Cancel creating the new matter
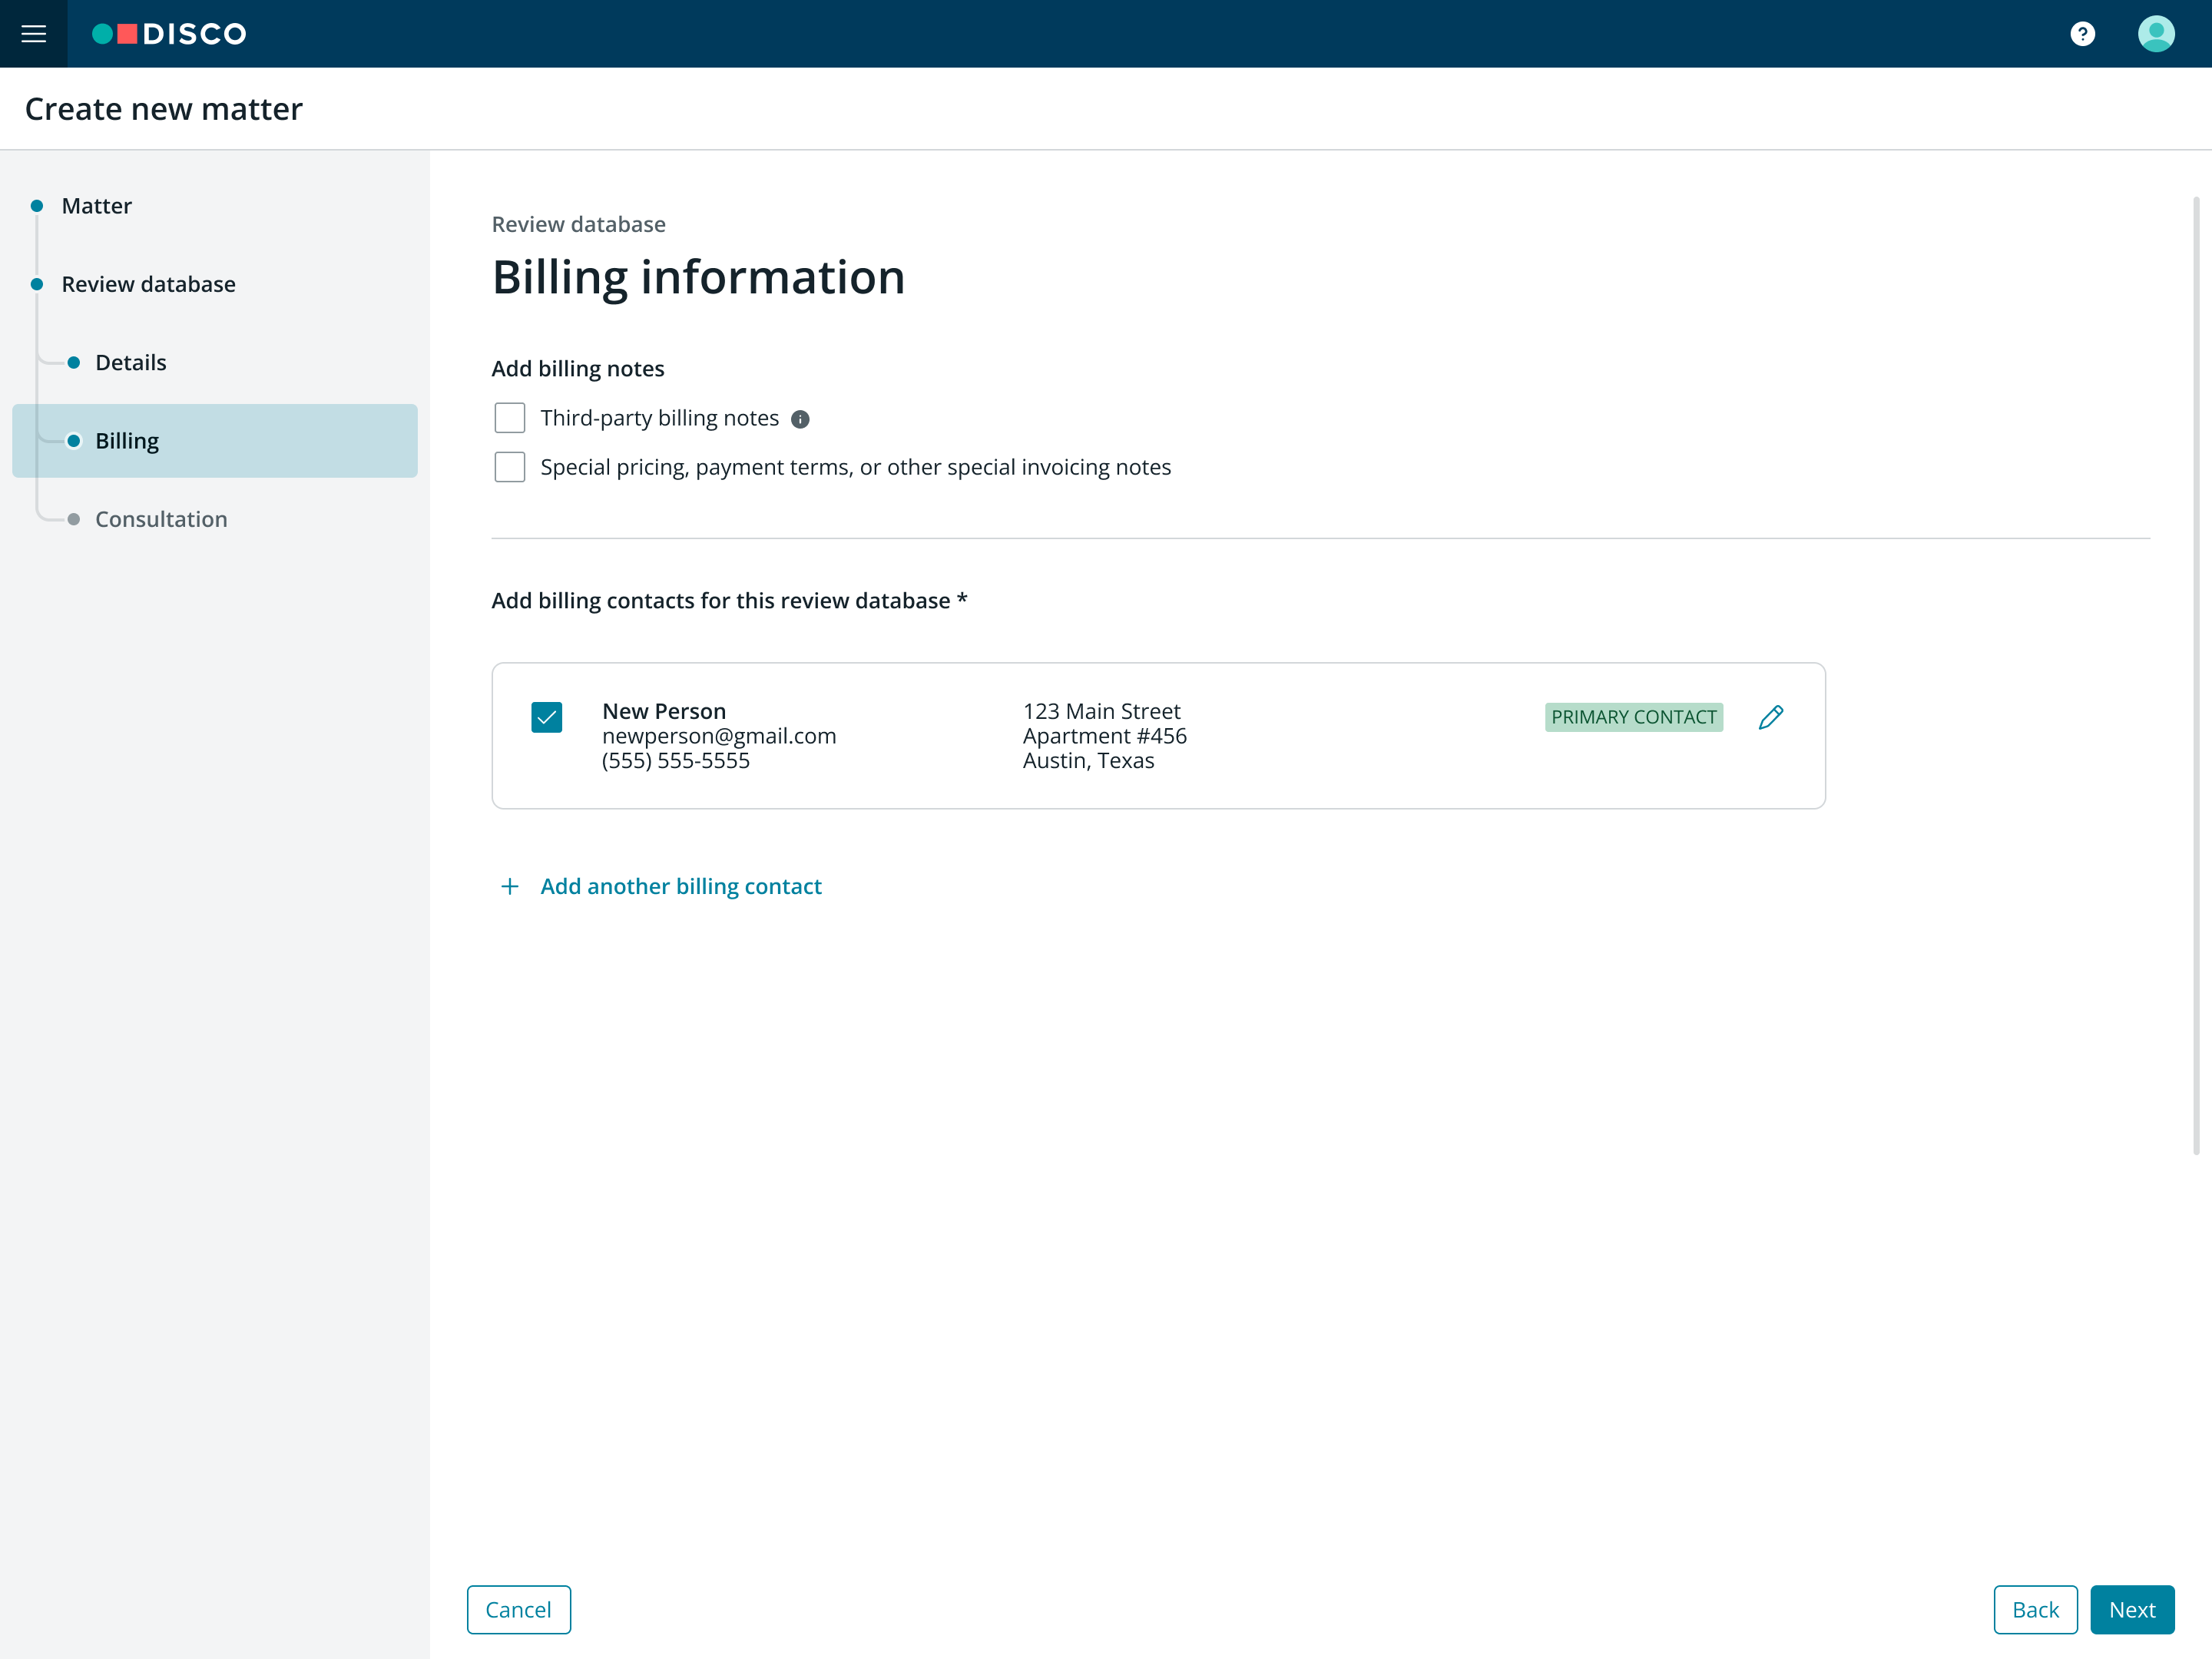 [518, 1609]
